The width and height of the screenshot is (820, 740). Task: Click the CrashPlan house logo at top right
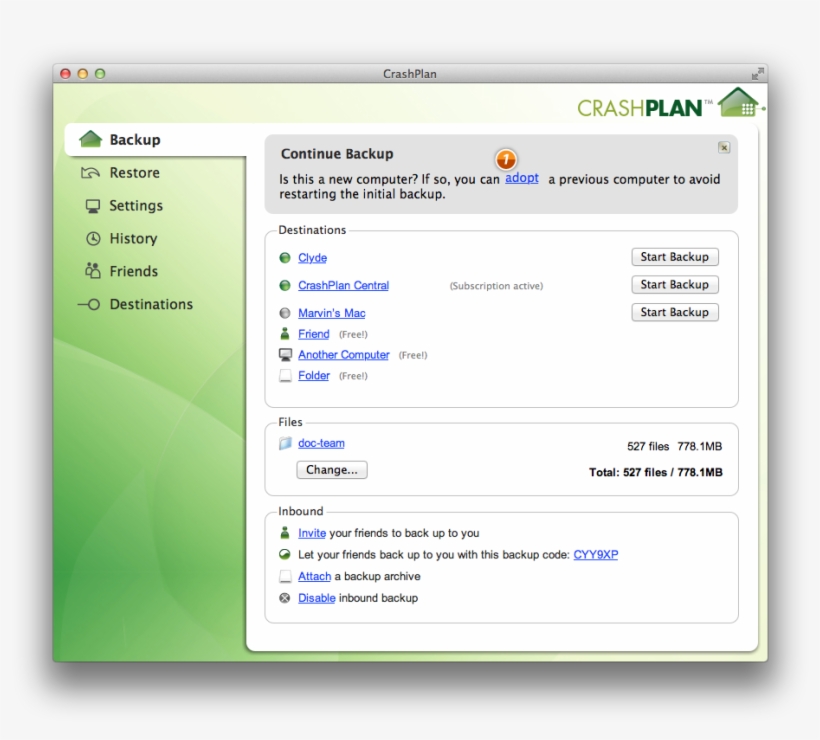point(738,103)
